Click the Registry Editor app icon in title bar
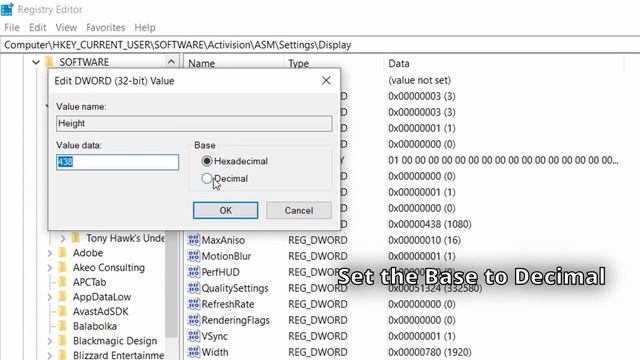Viewport: 640px width, 360px height. [x=7, y=9]
